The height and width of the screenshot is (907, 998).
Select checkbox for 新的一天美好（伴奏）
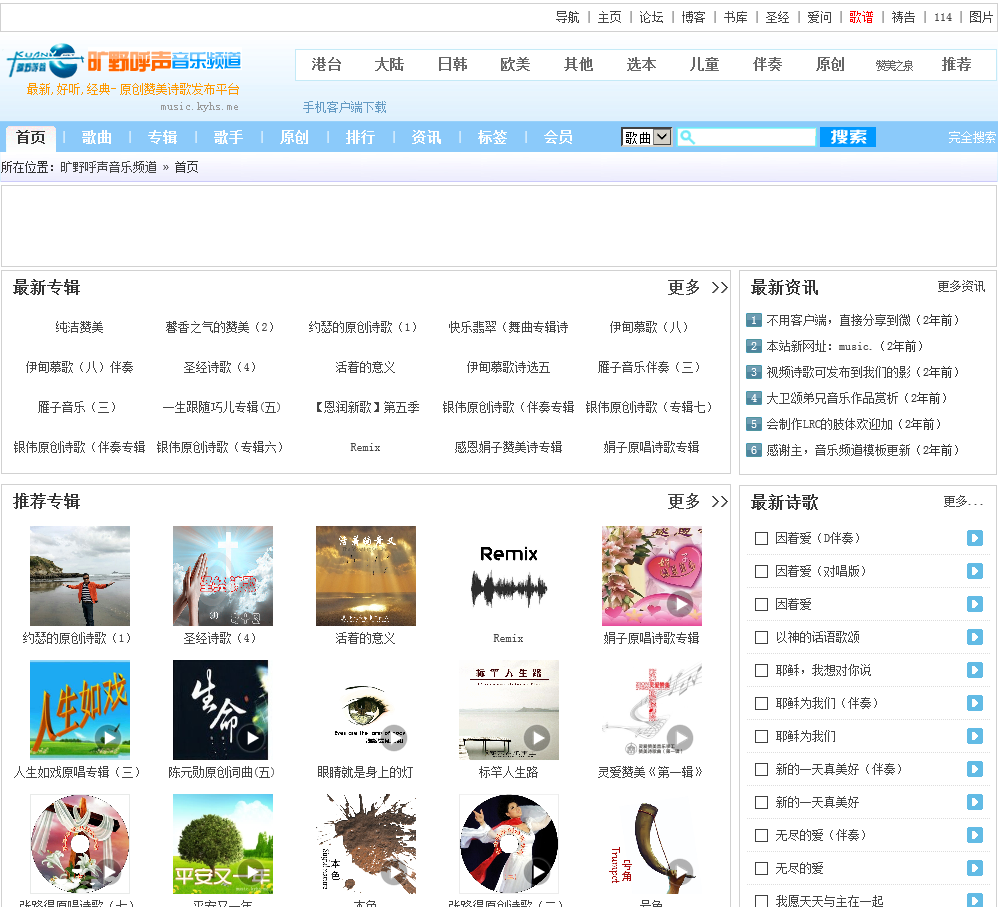(761, 770)
